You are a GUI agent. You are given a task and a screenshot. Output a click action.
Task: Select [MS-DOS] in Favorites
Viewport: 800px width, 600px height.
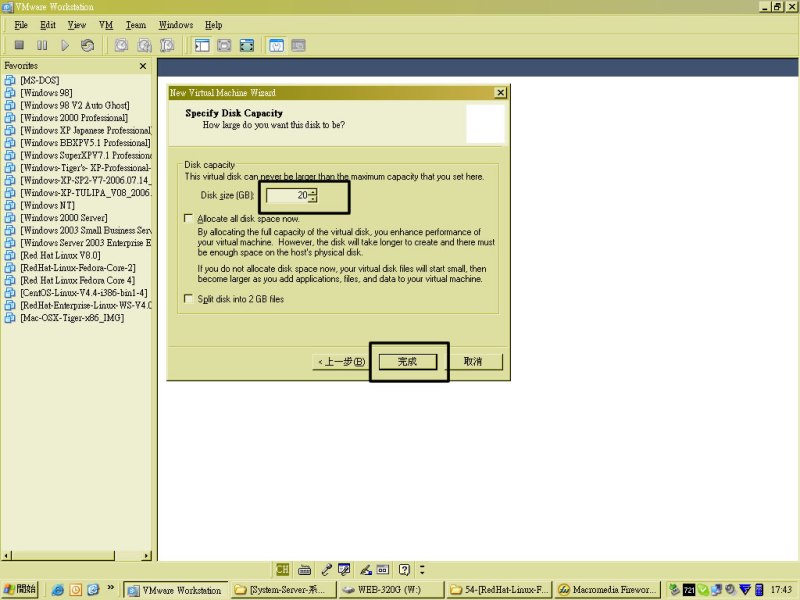tap(39, 80)
